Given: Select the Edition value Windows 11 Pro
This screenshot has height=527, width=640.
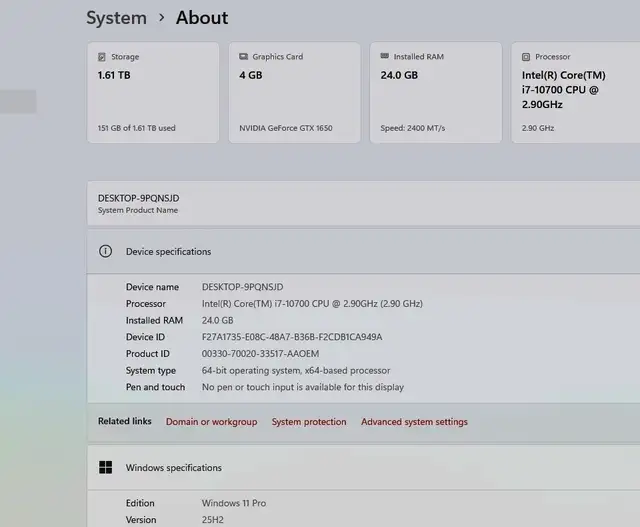Looking at the screenshot, I should coord(234,503).
